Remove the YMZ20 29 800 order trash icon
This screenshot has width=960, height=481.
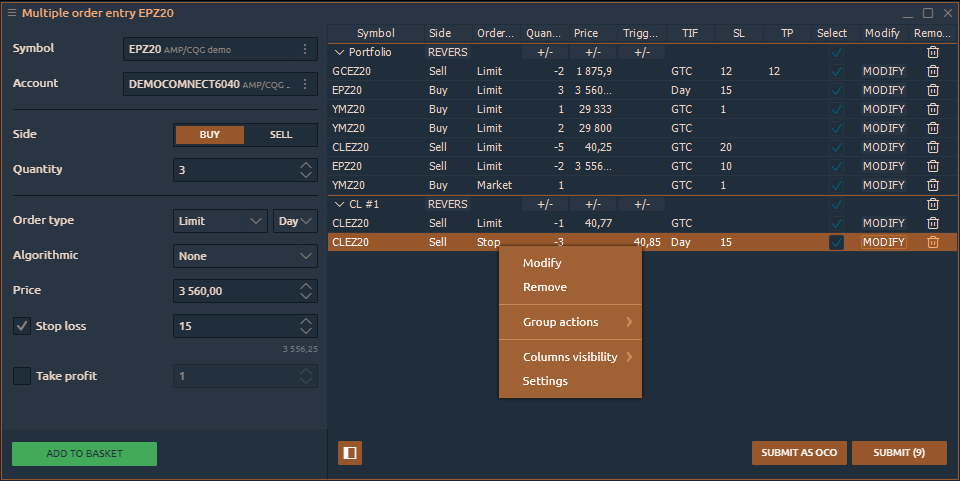click(932, 128)
